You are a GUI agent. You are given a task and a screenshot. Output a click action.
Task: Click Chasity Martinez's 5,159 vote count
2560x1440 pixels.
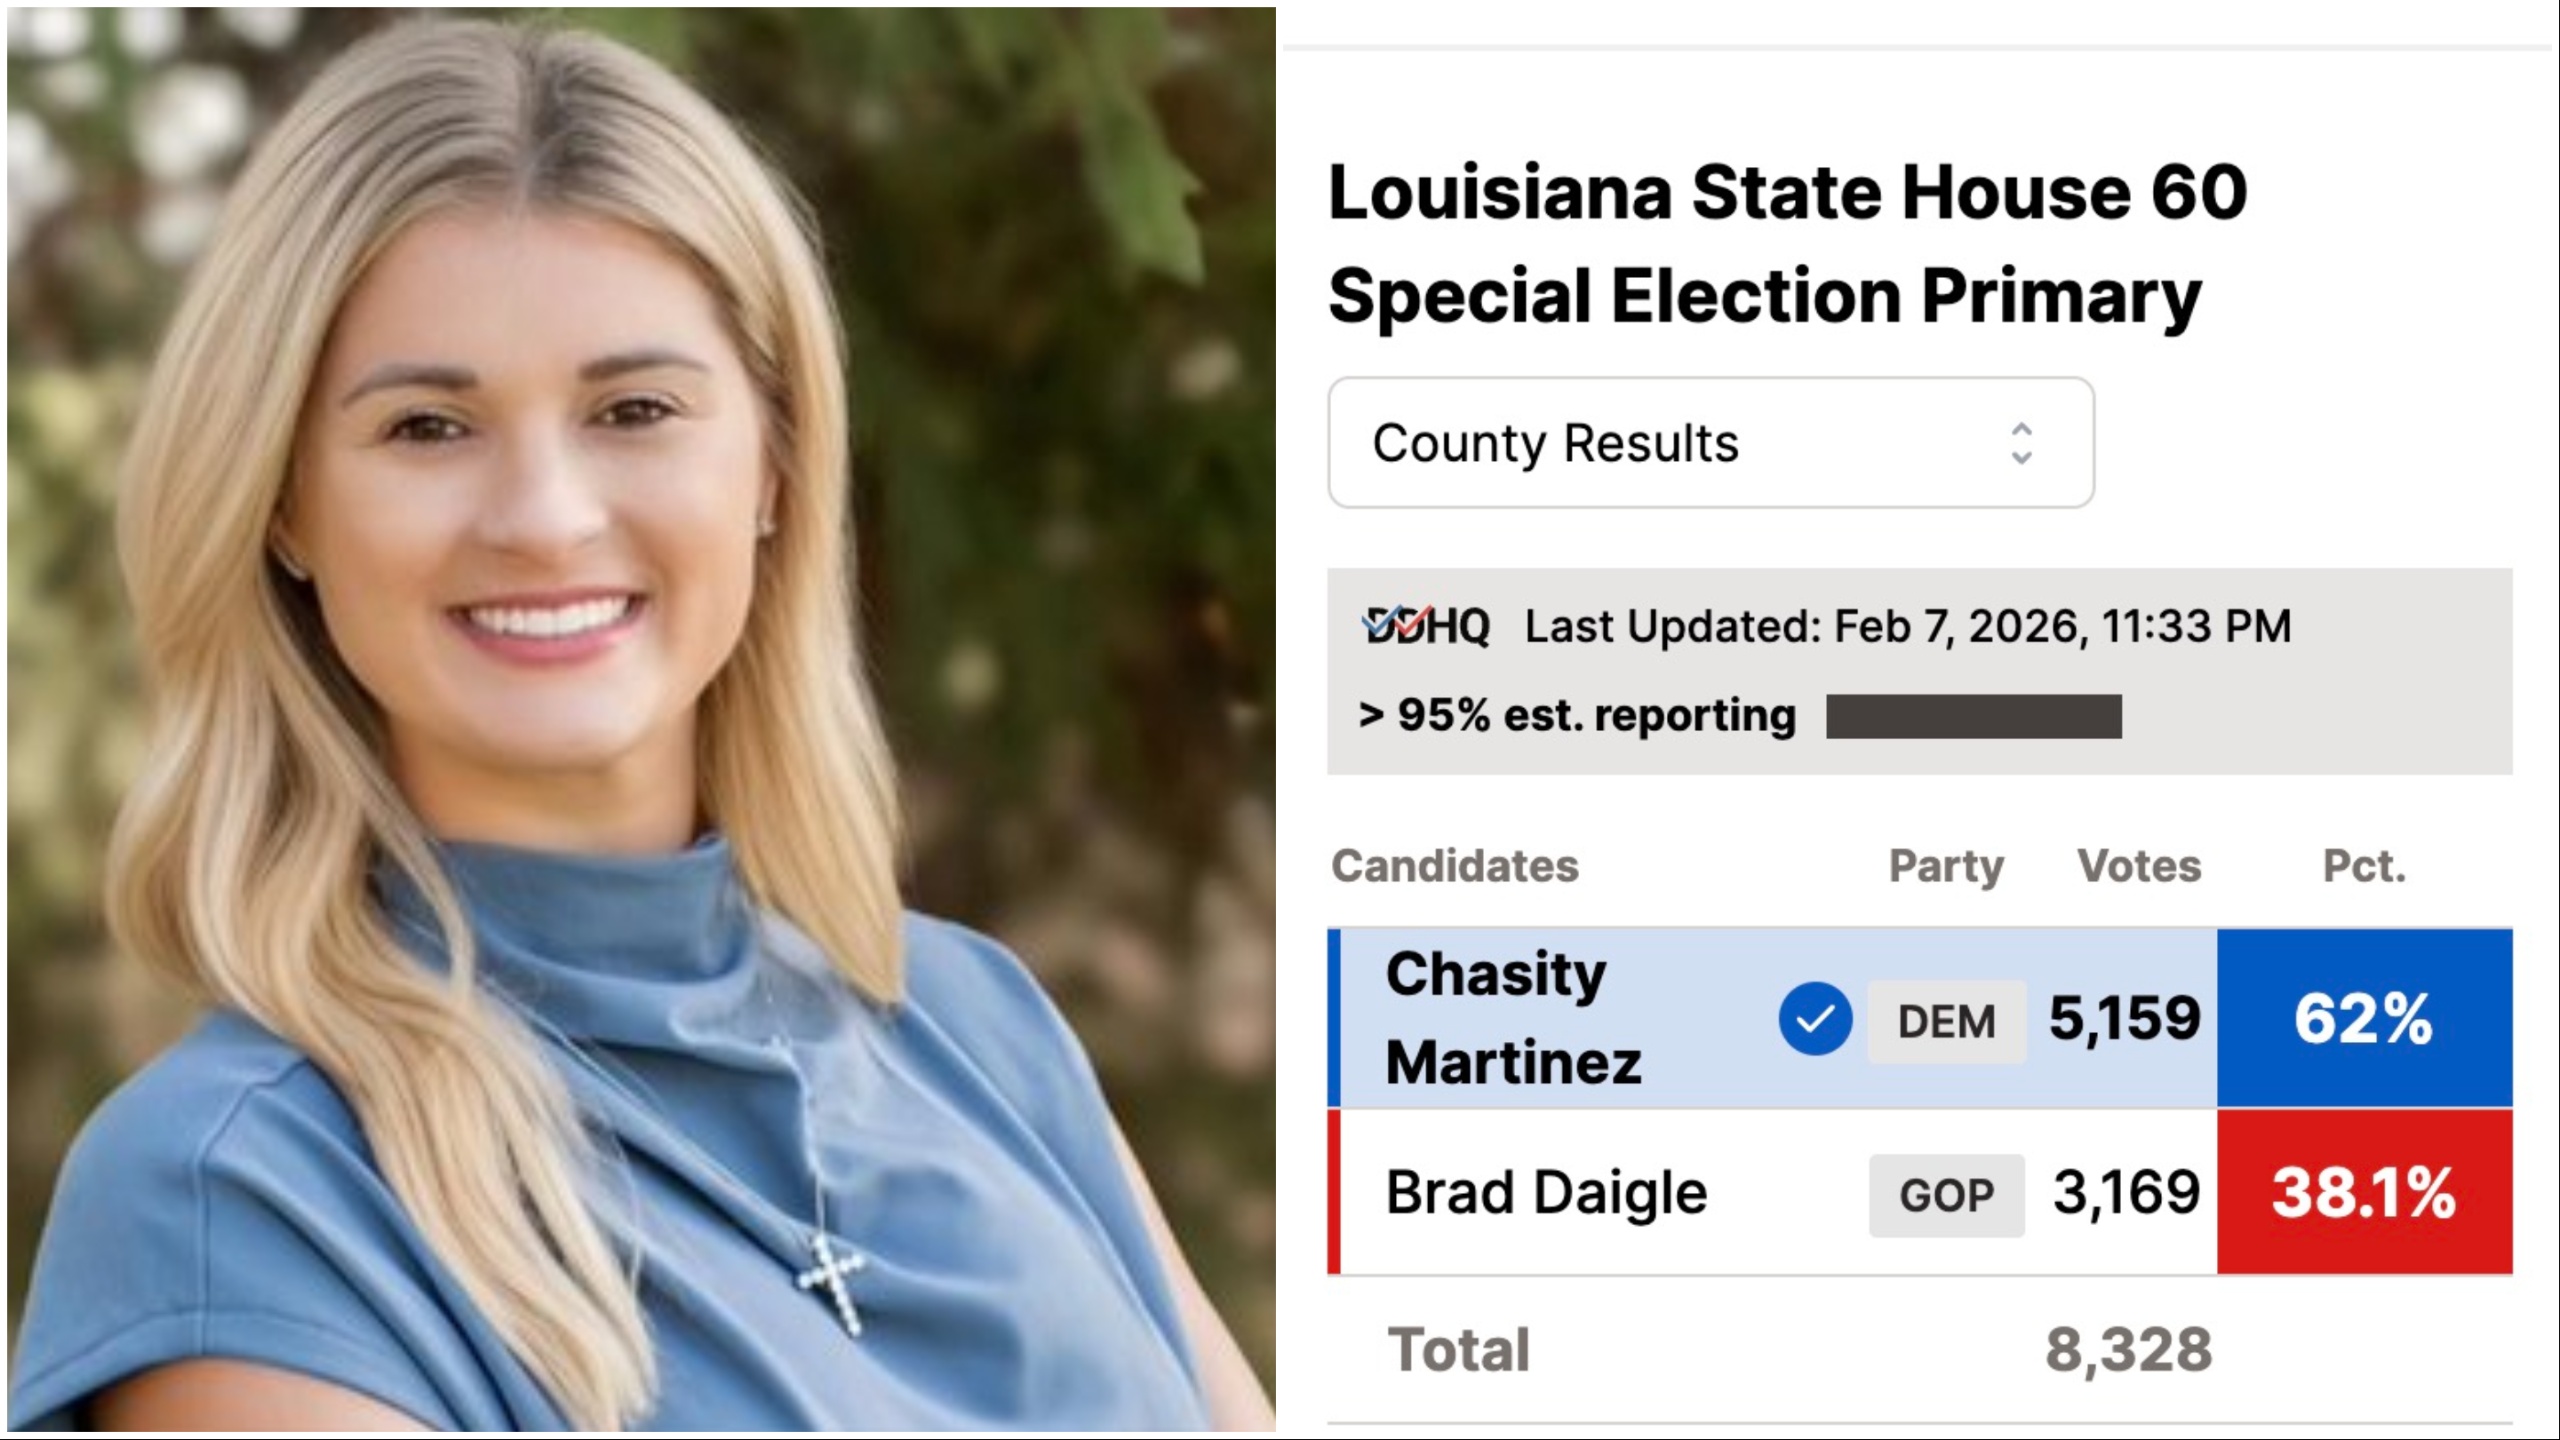point(2125,1019)
